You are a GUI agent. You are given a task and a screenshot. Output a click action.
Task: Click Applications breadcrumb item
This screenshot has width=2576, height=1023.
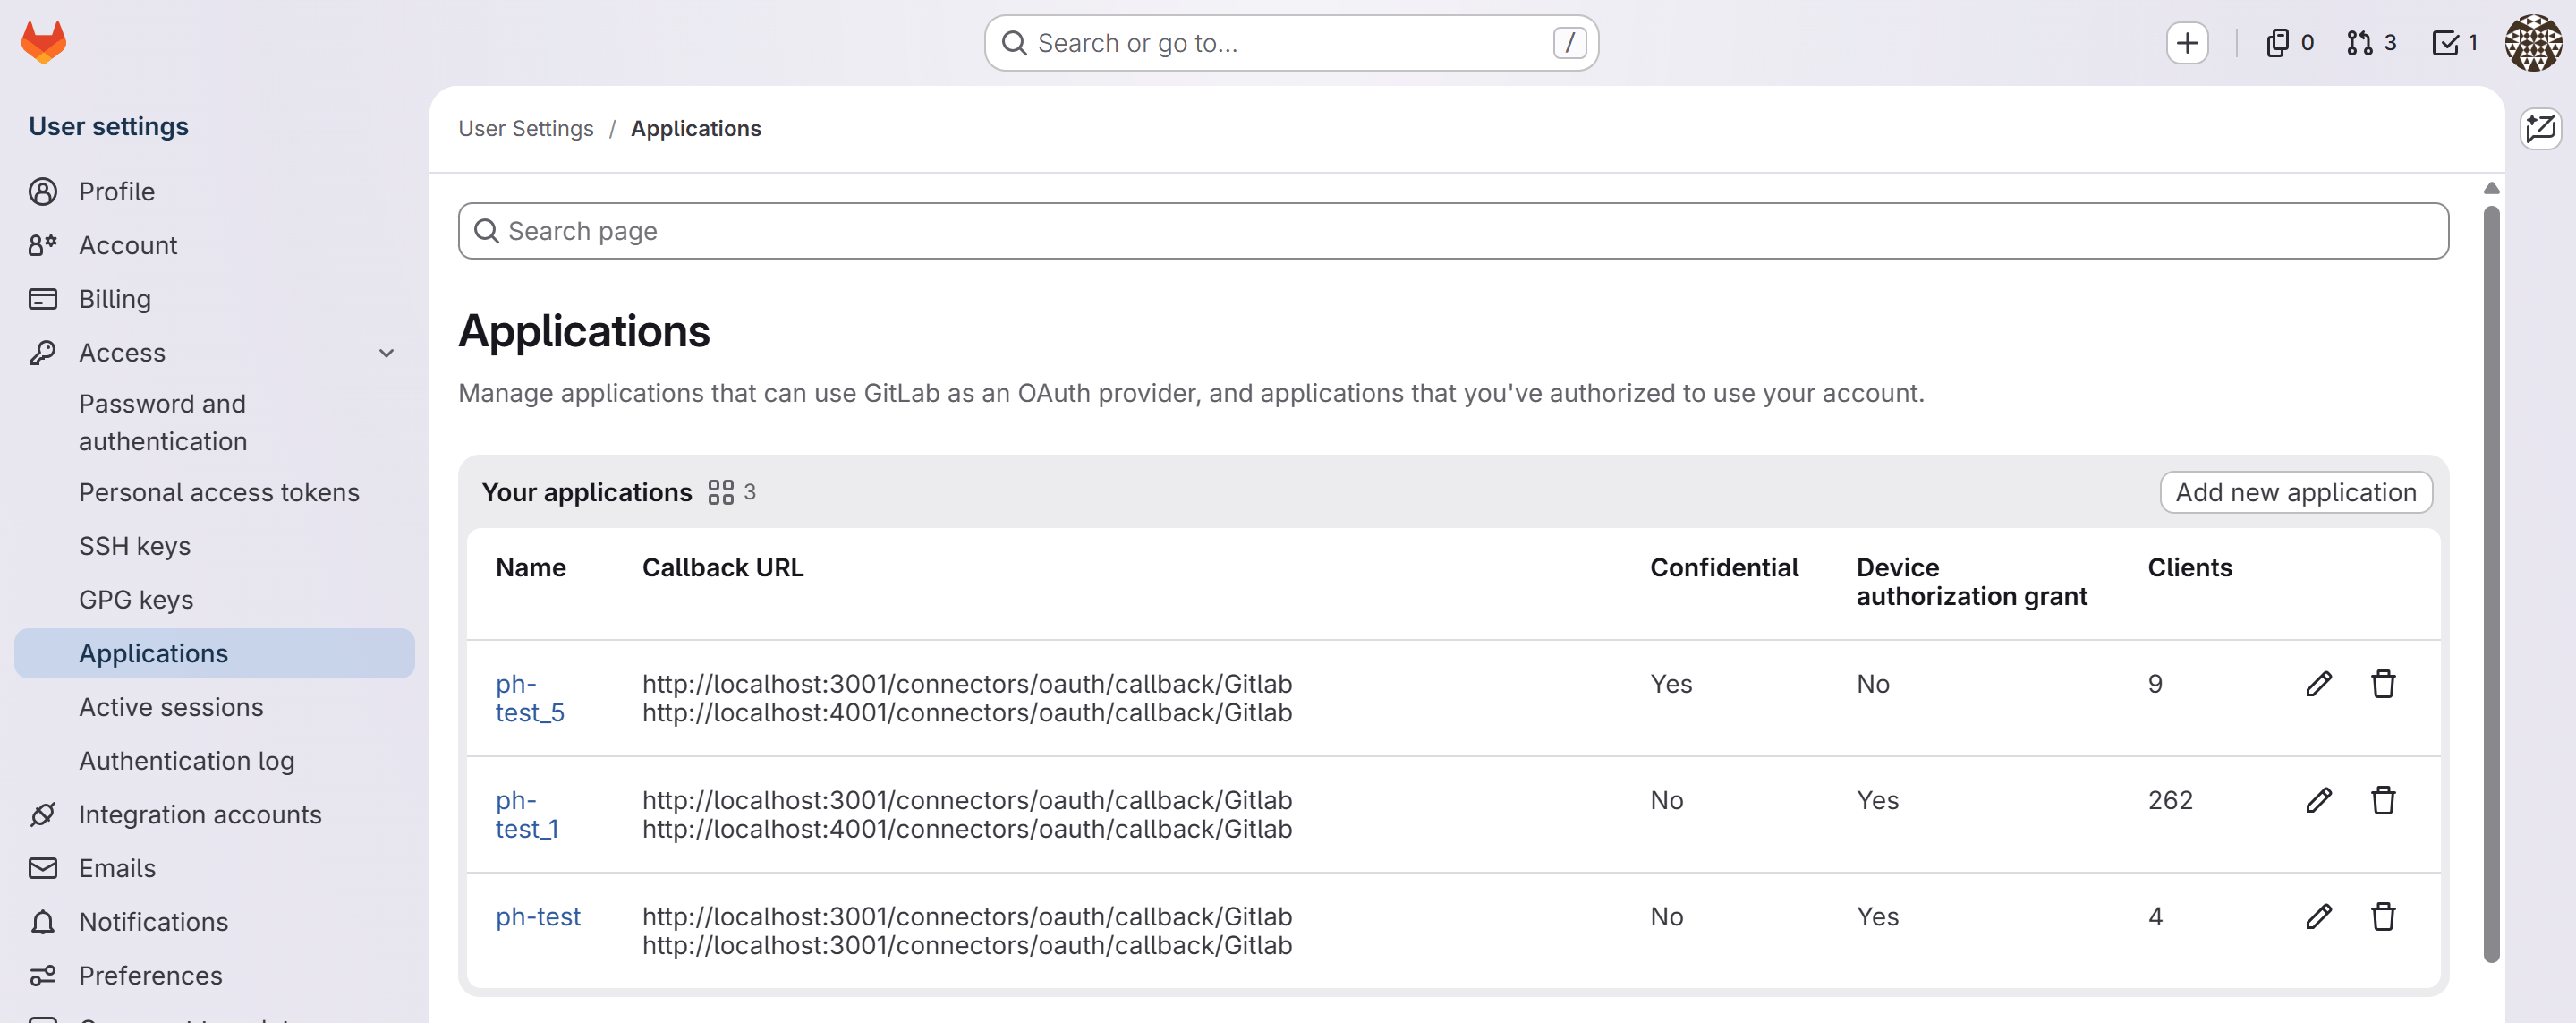[x=696, y=129]
